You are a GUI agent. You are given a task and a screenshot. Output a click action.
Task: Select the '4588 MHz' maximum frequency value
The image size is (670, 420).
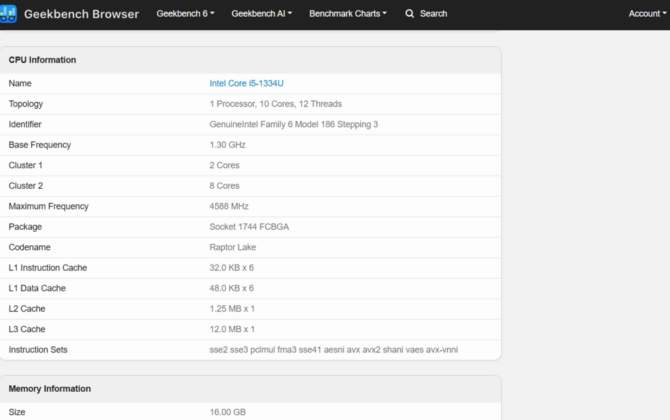click(x=229, y=206)
